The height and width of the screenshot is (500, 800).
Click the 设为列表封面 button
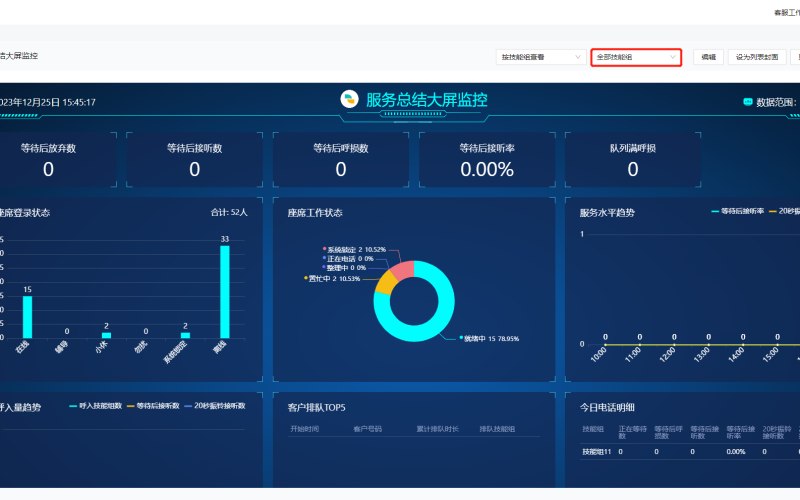pyautogui.click(x=757, y=57)
